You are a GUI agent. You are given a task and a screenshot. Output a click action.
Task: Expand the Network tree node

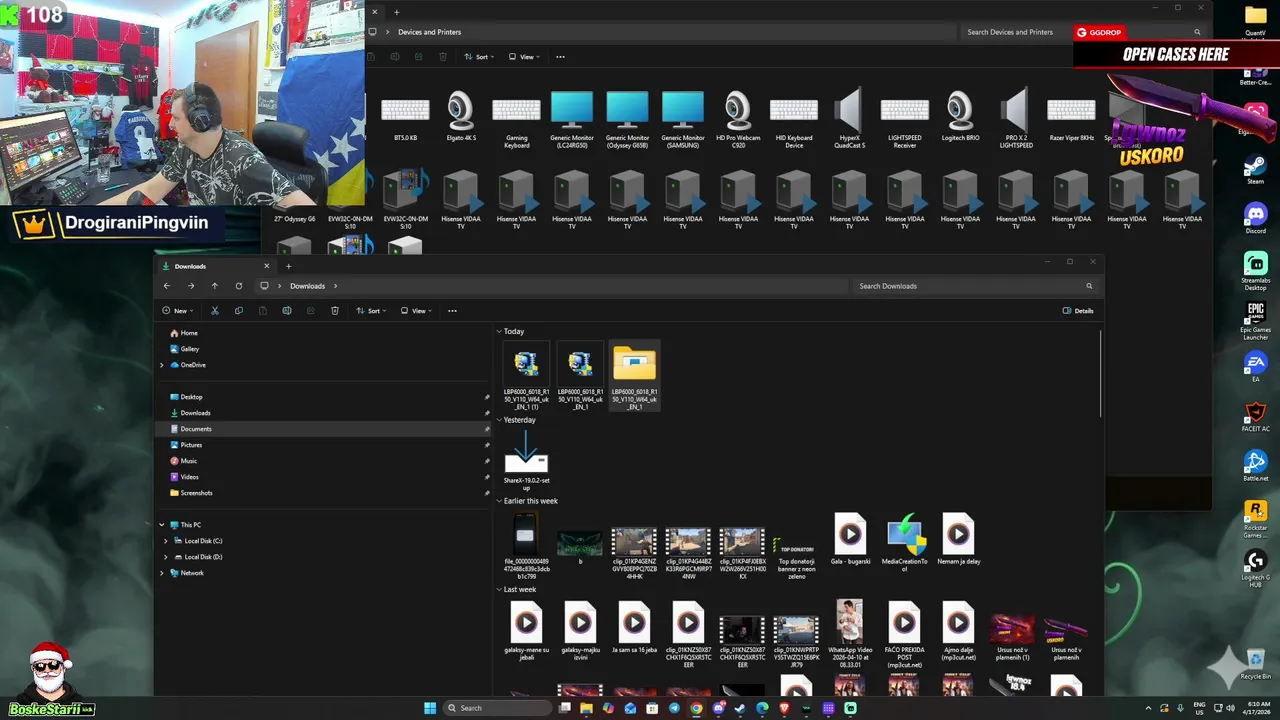pyautogui.click(x=162, y=573)
